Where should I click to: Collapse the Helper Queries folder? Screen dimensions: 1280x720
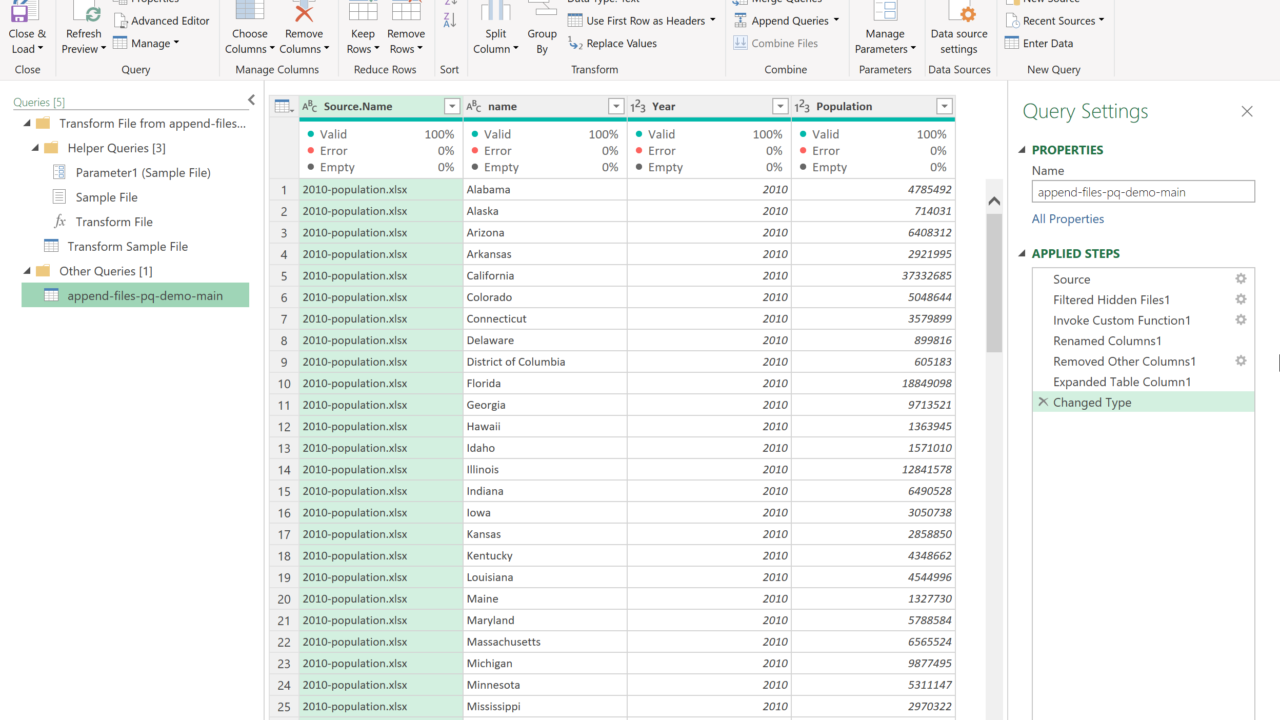[37, 148]
